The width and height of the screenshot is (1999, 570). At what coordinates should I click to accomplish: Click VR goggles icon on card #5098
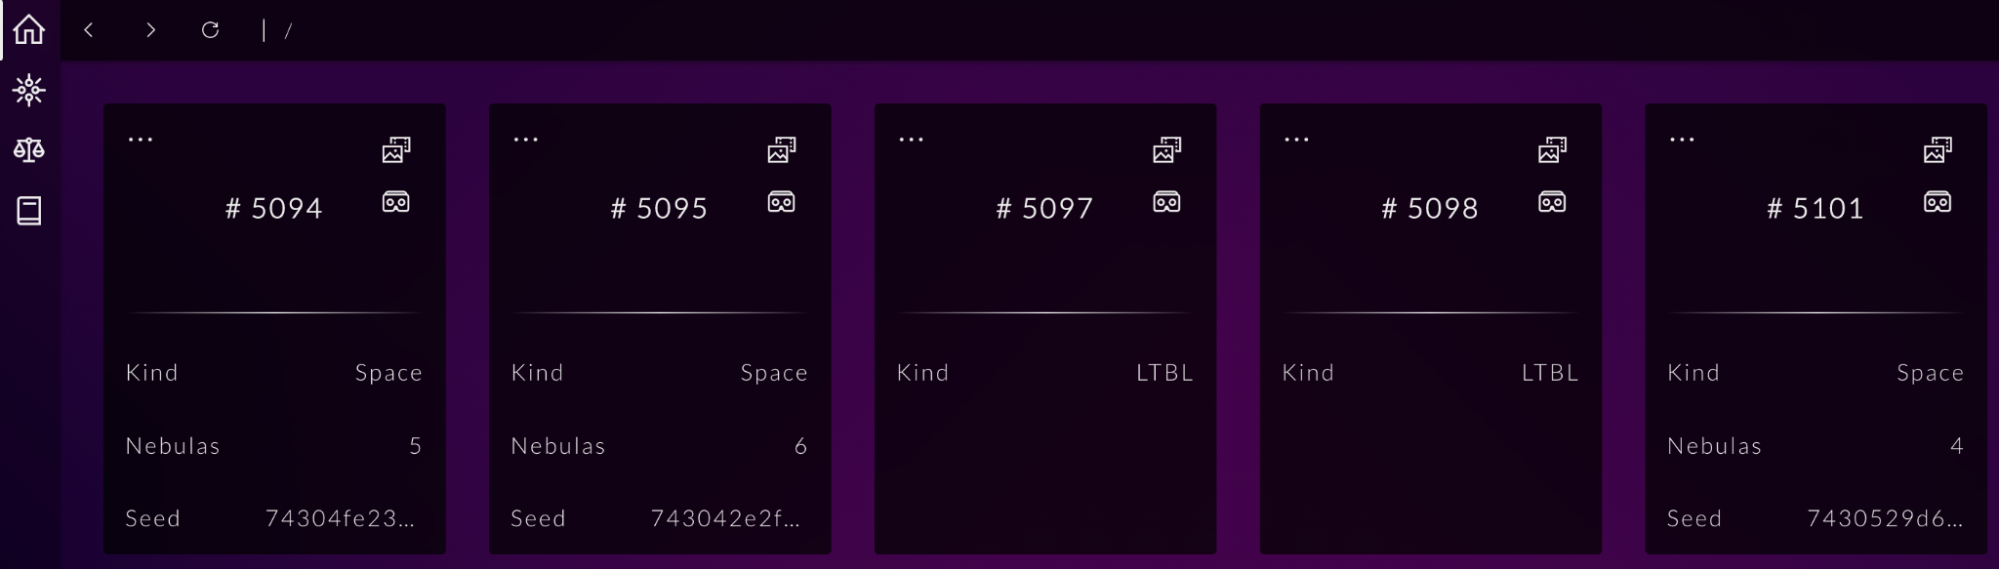(x=1552, y=202)
